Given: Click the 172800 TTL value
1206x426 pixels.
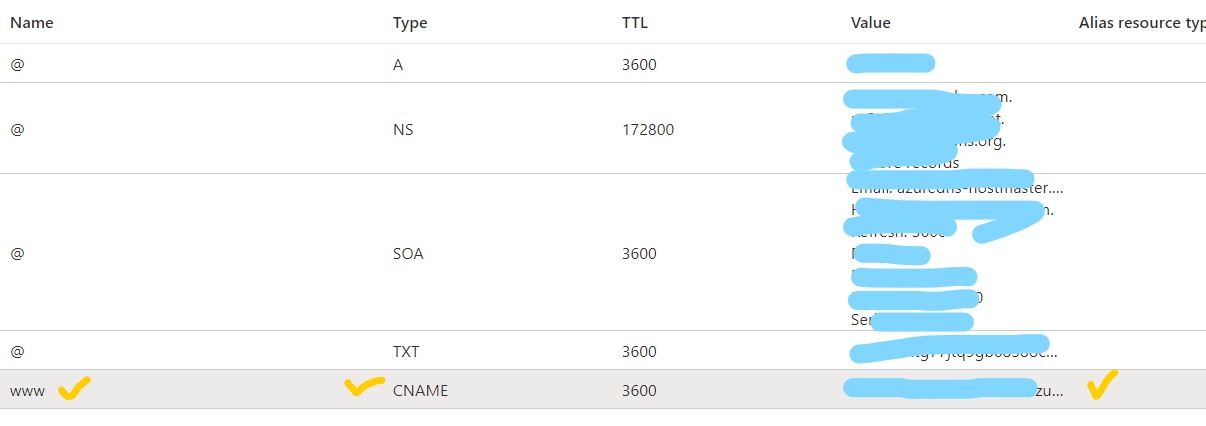Looking at the screenshot, I should 648,130.
